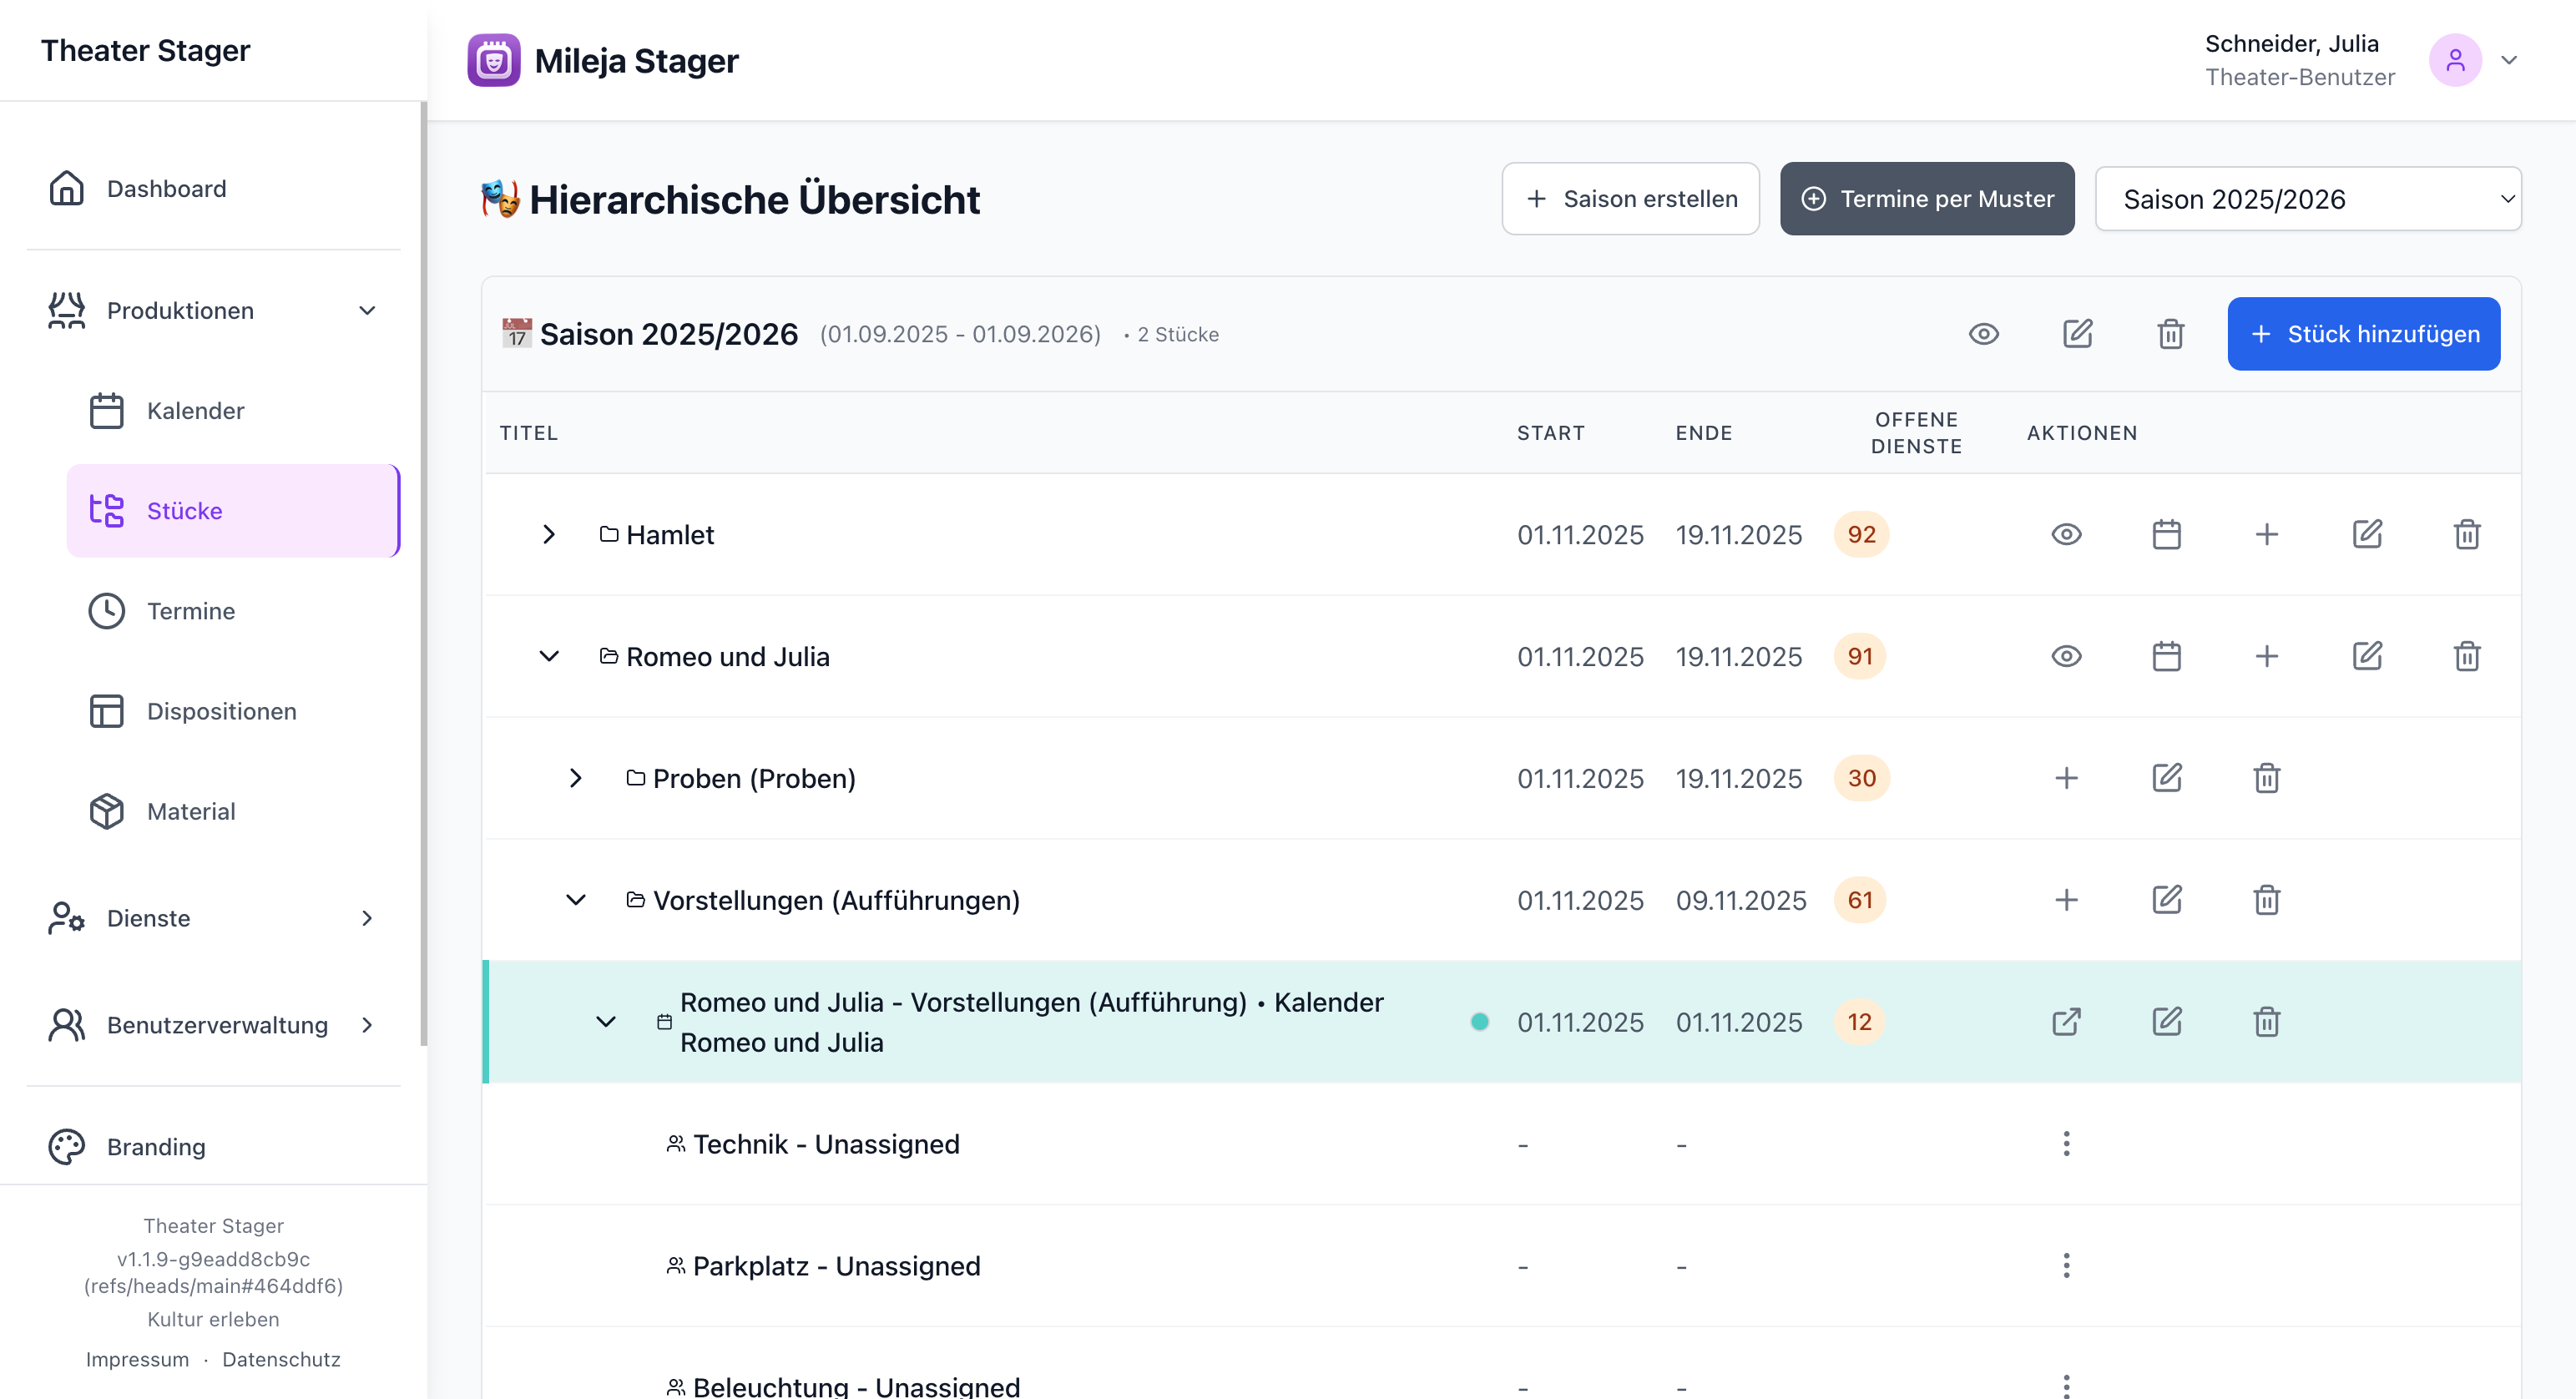Open Kalender in the sidebar
The height and width of the screenshot is (1399, 2576).
coord(195,410)
